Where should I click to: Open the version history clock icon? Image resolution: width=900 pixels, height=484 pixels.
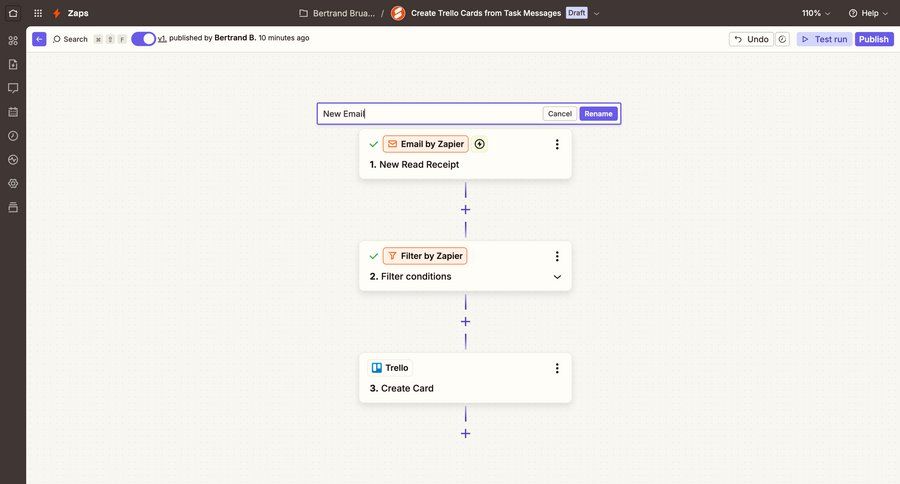[x=782, y=39]
